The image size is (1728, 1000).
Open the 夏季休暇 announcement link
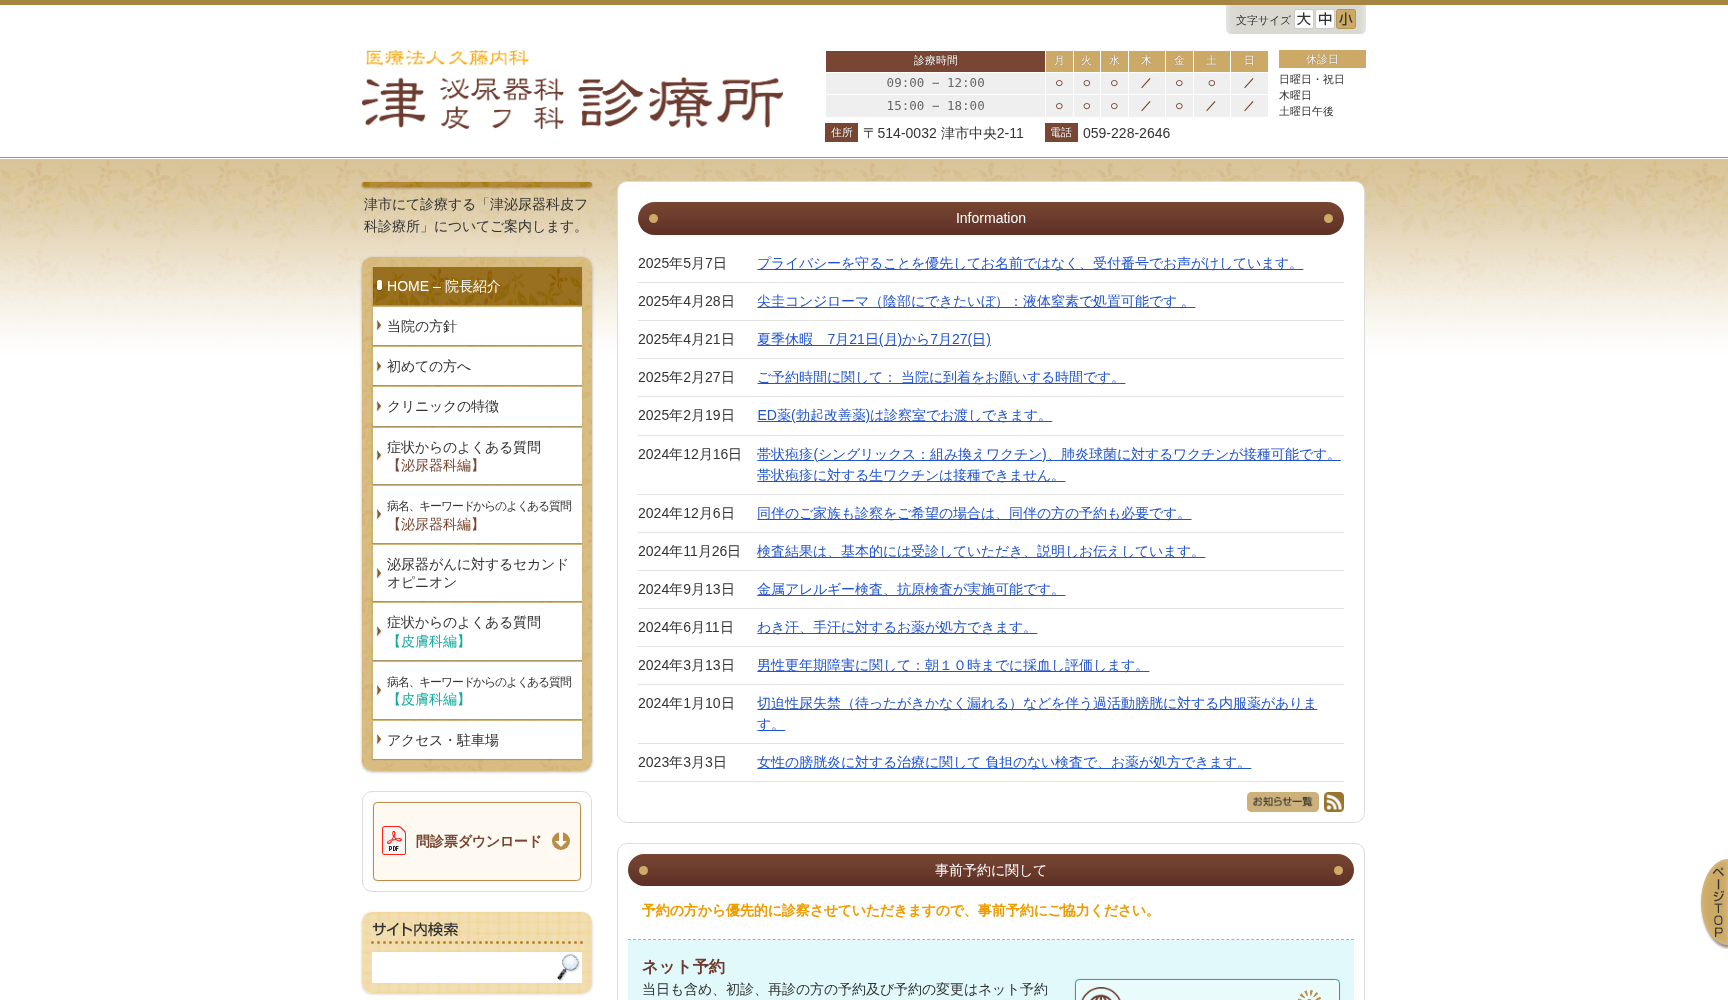(873, 339)
